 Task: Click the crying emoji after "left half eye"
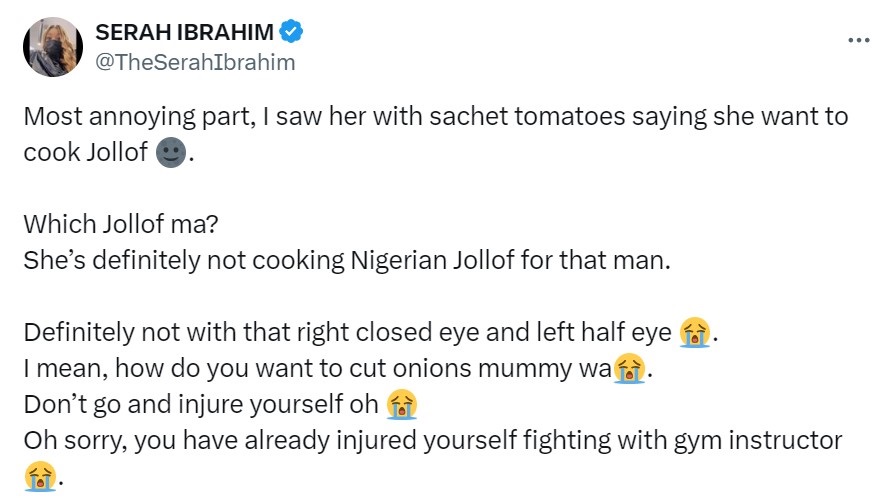(x=694, y=332)
